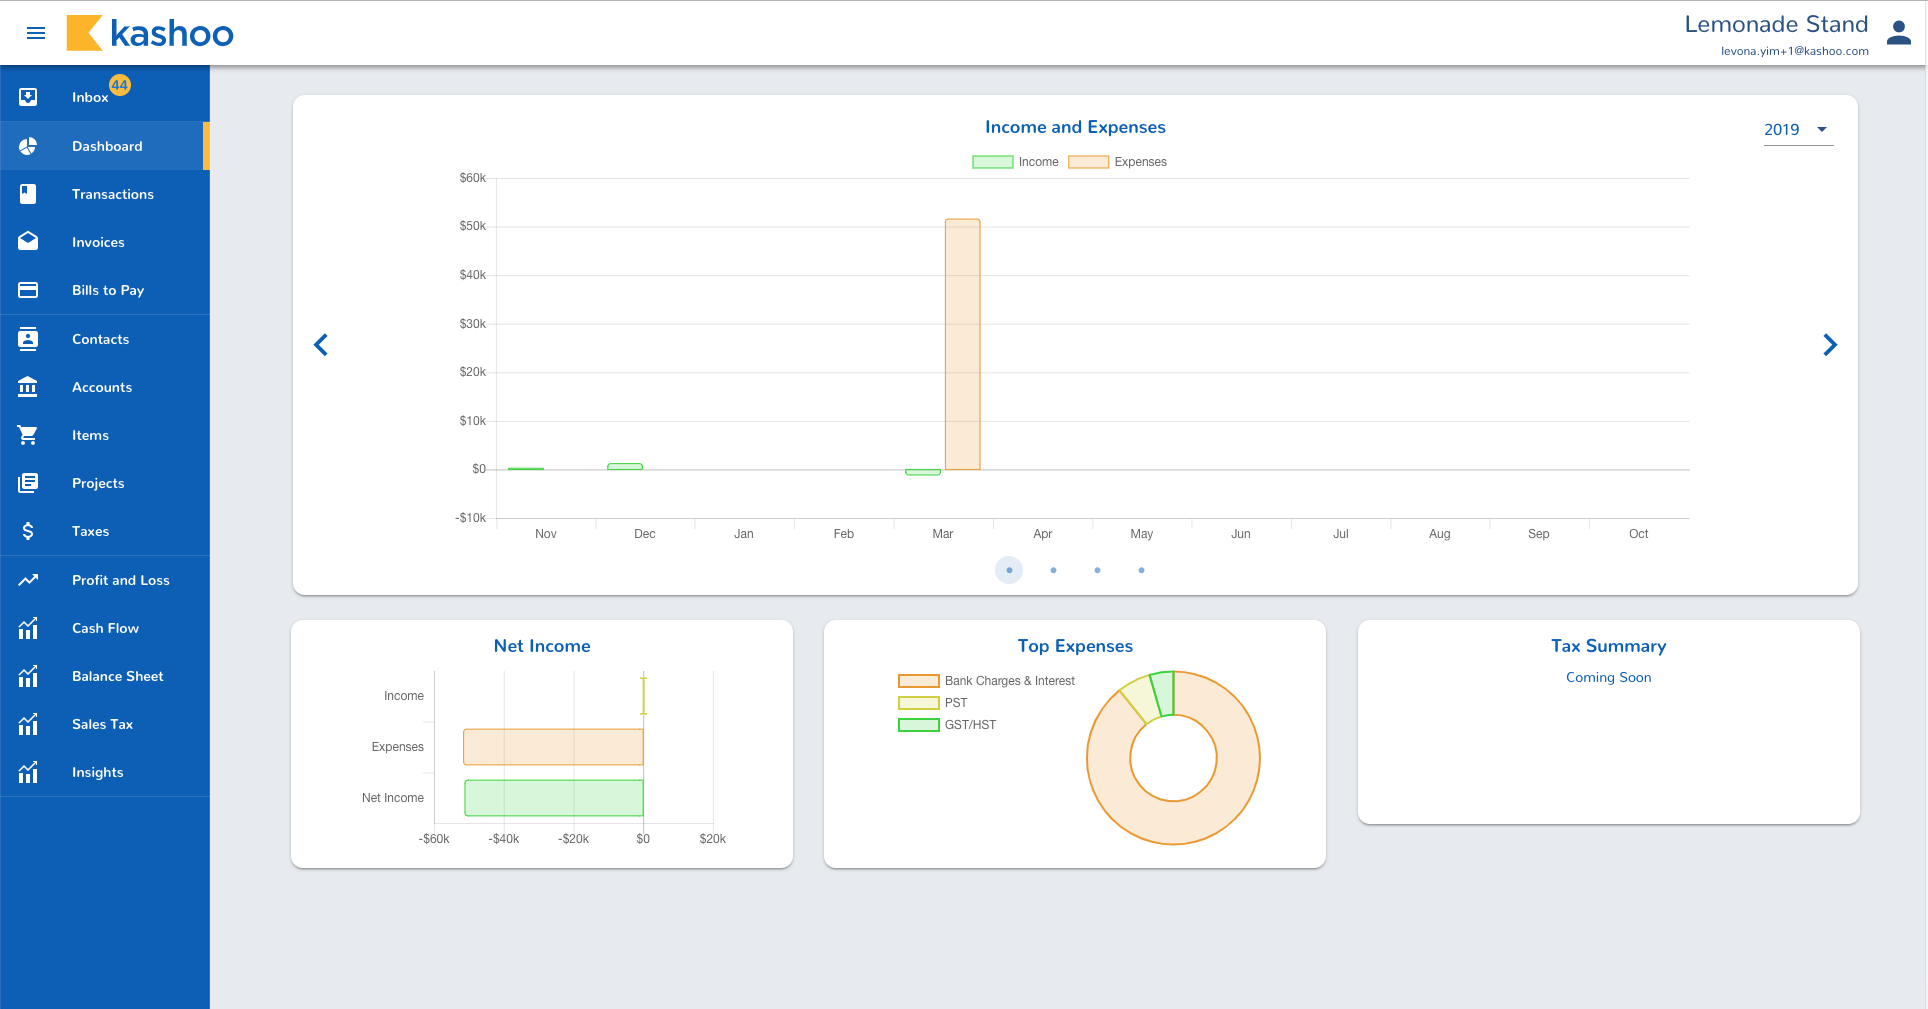The width and height of the screenshot is (1928, 1009).
Task: Select the Items shopping cart icon
Action: point(28,435)
